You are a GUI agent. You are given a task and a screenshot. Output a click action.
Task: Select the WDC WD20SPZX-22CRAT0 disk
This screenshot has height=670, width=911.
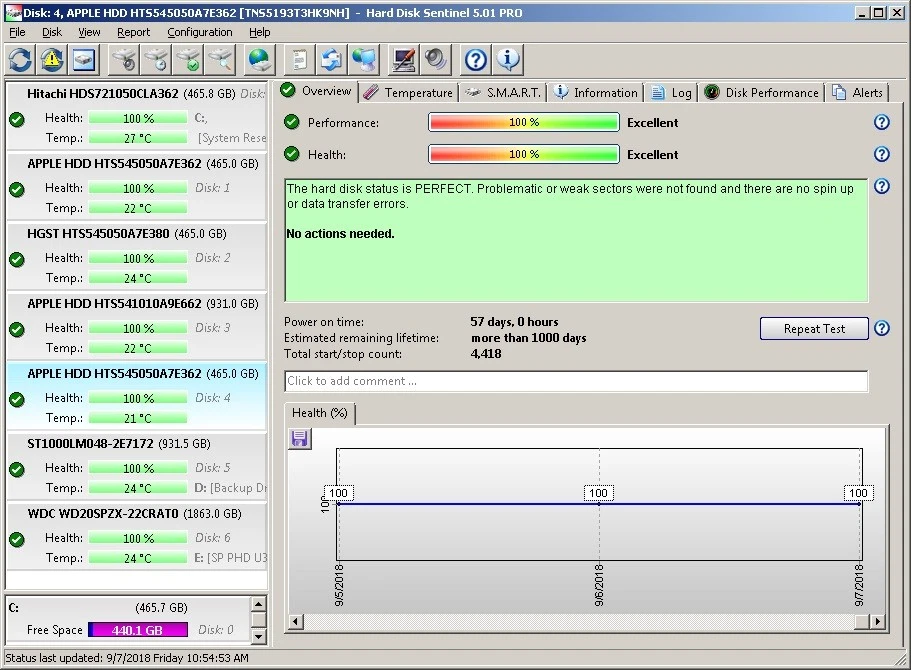click(x=102, y=514)
